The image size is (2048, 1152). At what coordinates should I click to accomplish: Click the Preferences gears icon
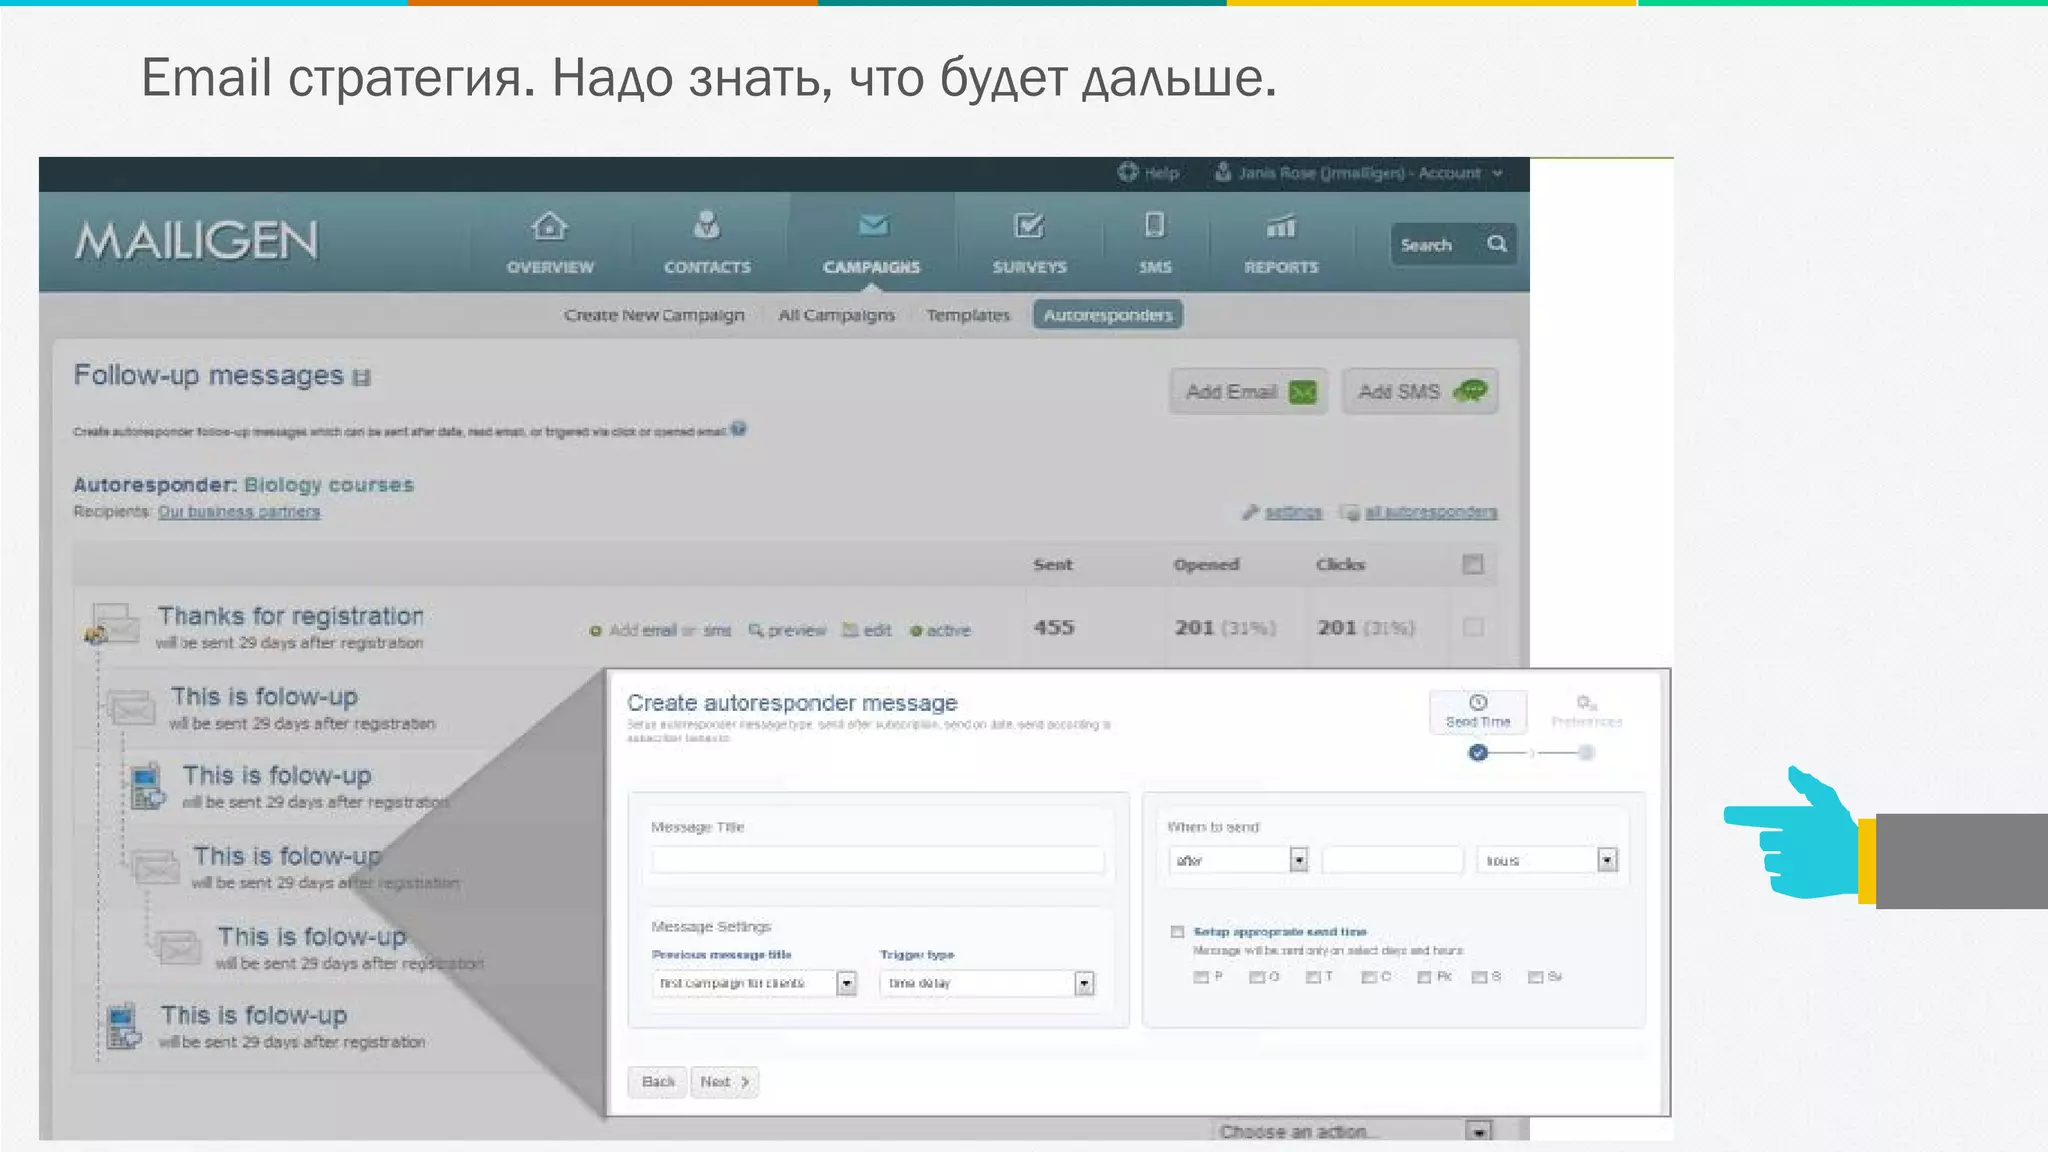[x=1587, y=703]
